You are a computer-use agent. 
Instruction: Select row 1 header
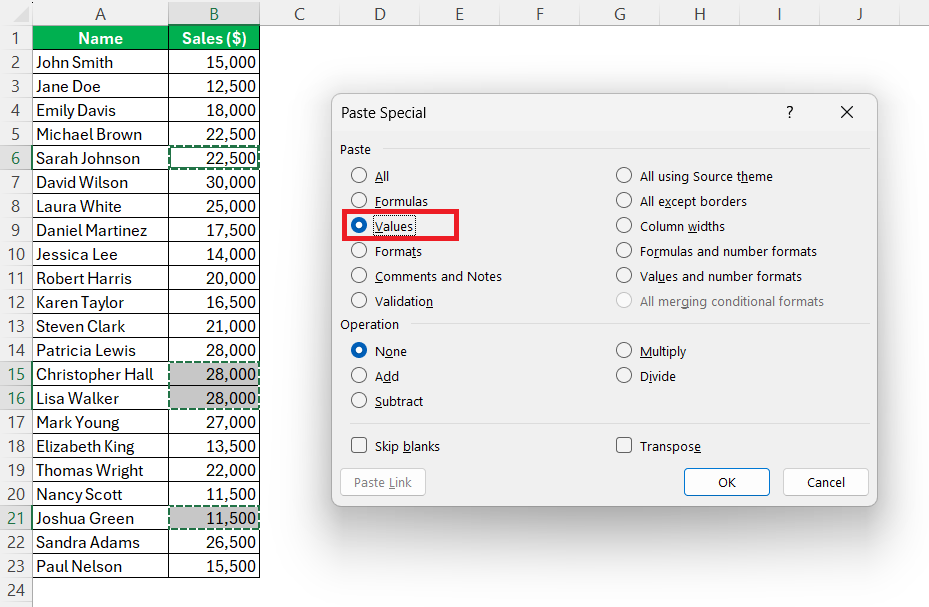(x=16, y=38)
